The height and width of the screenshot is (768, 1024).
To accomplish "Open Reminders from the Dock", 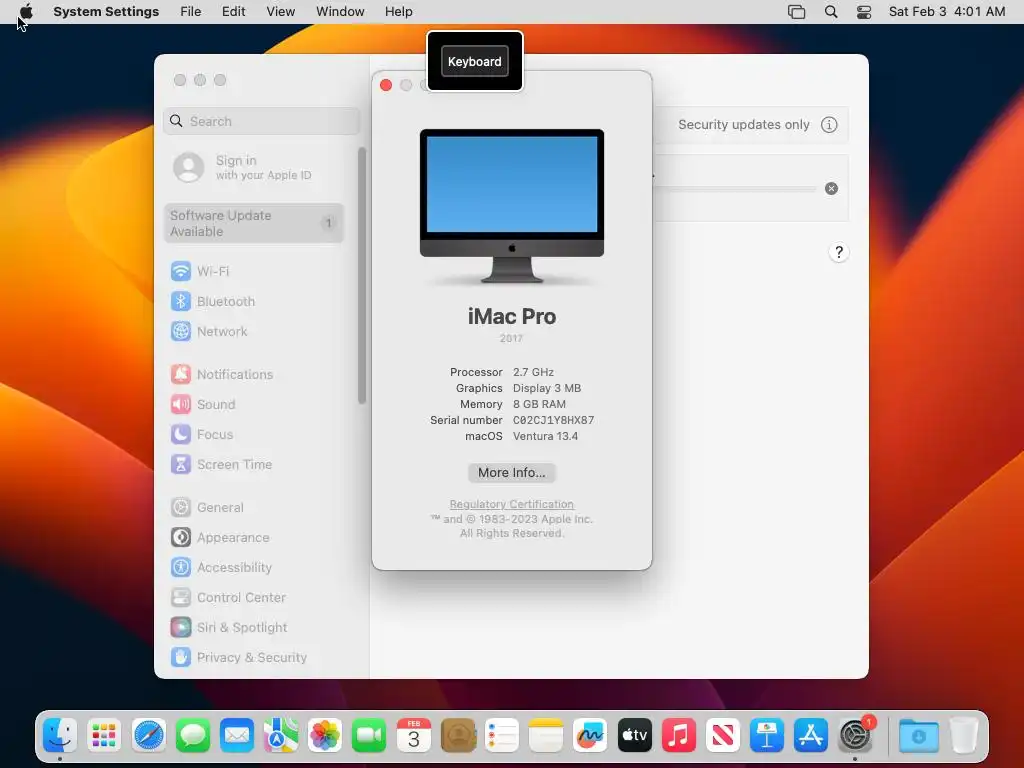I will point(502,735).
